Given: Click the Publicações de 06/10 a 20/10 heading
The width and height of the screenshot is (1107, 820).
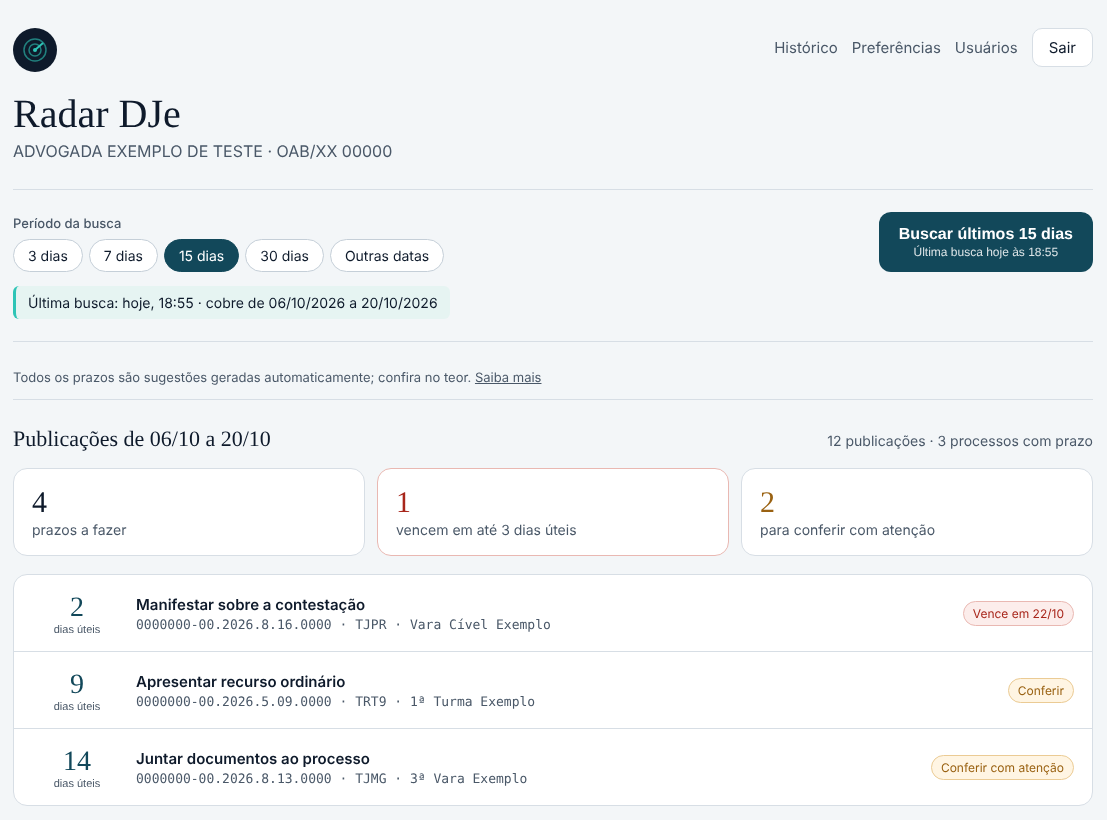Looking at the screenshot, I should click(142, 439).
